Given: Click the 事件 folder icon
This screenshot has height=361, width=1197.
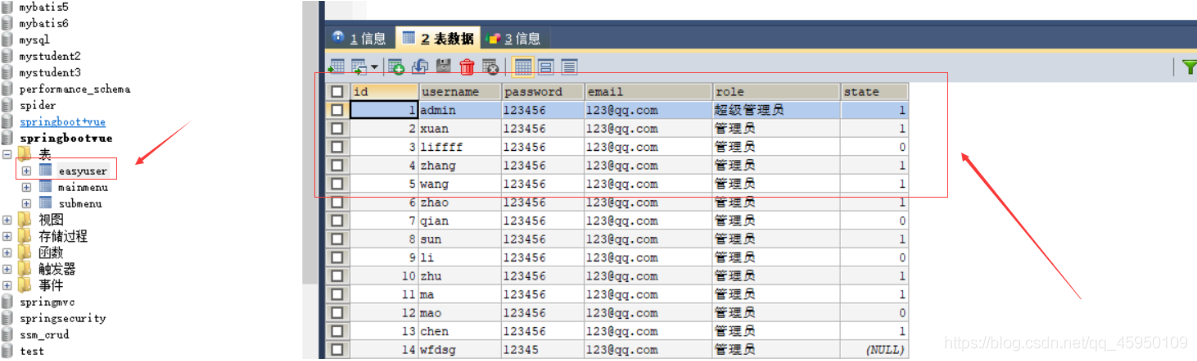Looking at the screenshot, I should tap(24, 285).
